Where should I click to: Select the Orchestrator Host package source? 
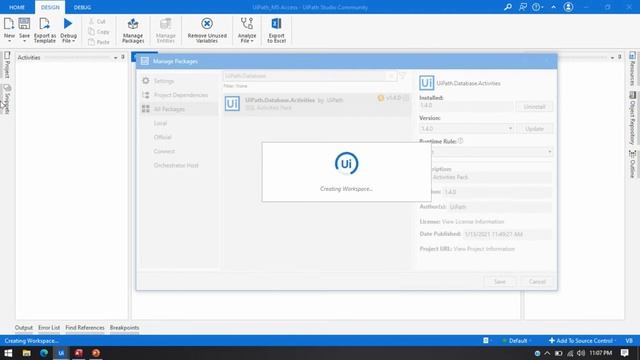click(x=176, y=165)
